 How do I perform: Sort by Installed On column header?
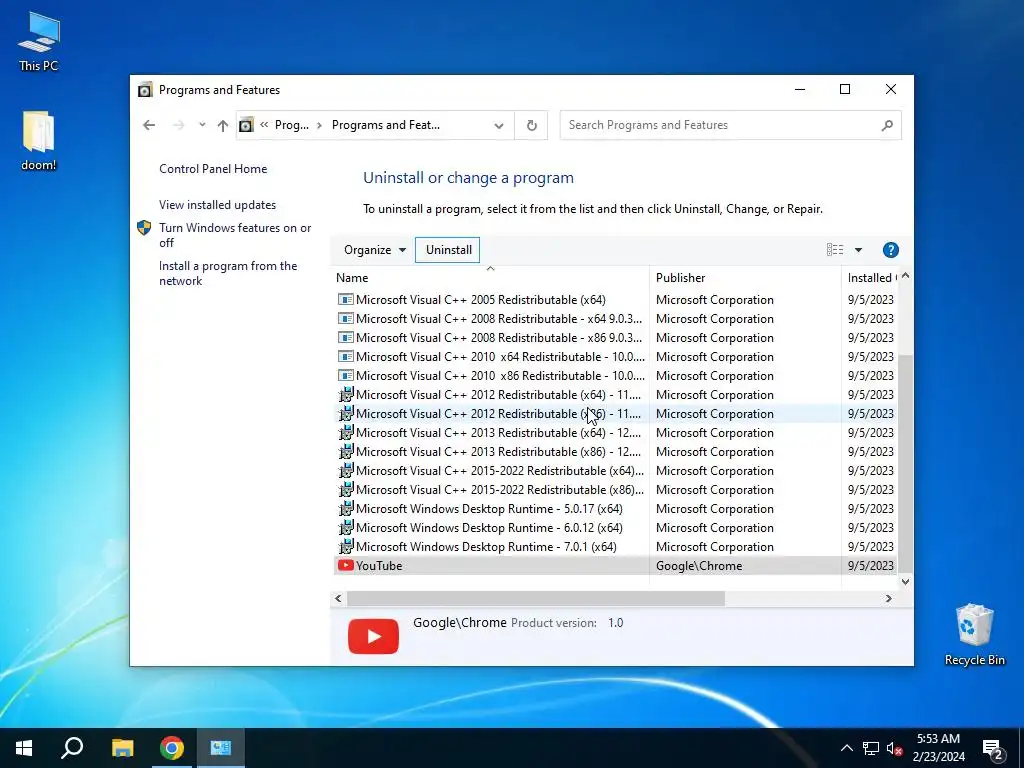tap(871, 278)
